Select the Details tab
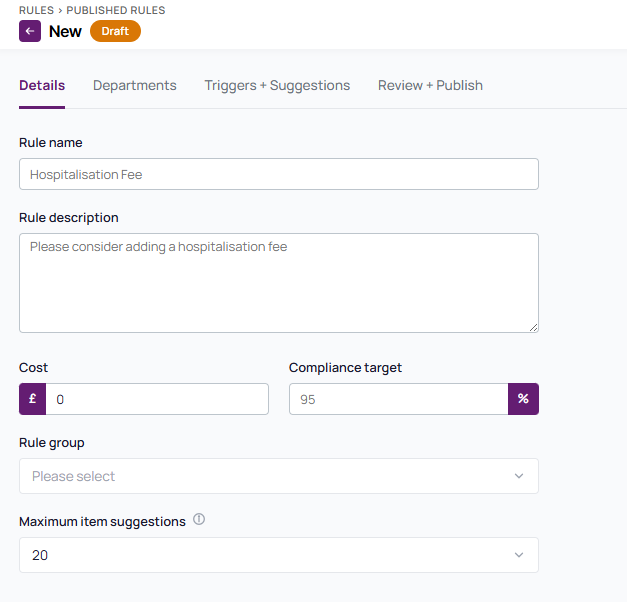This screenshot has width=627, height=602. [42, 86]
